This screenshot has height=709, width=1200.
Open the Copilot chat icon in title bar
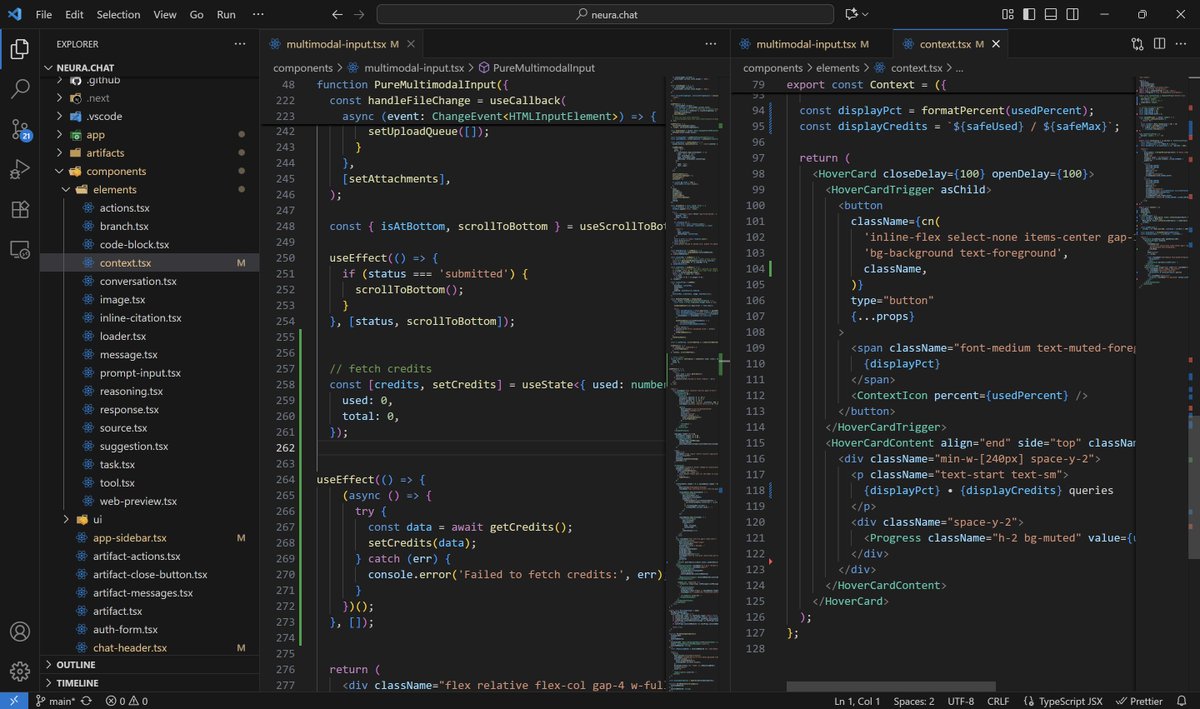852,15
